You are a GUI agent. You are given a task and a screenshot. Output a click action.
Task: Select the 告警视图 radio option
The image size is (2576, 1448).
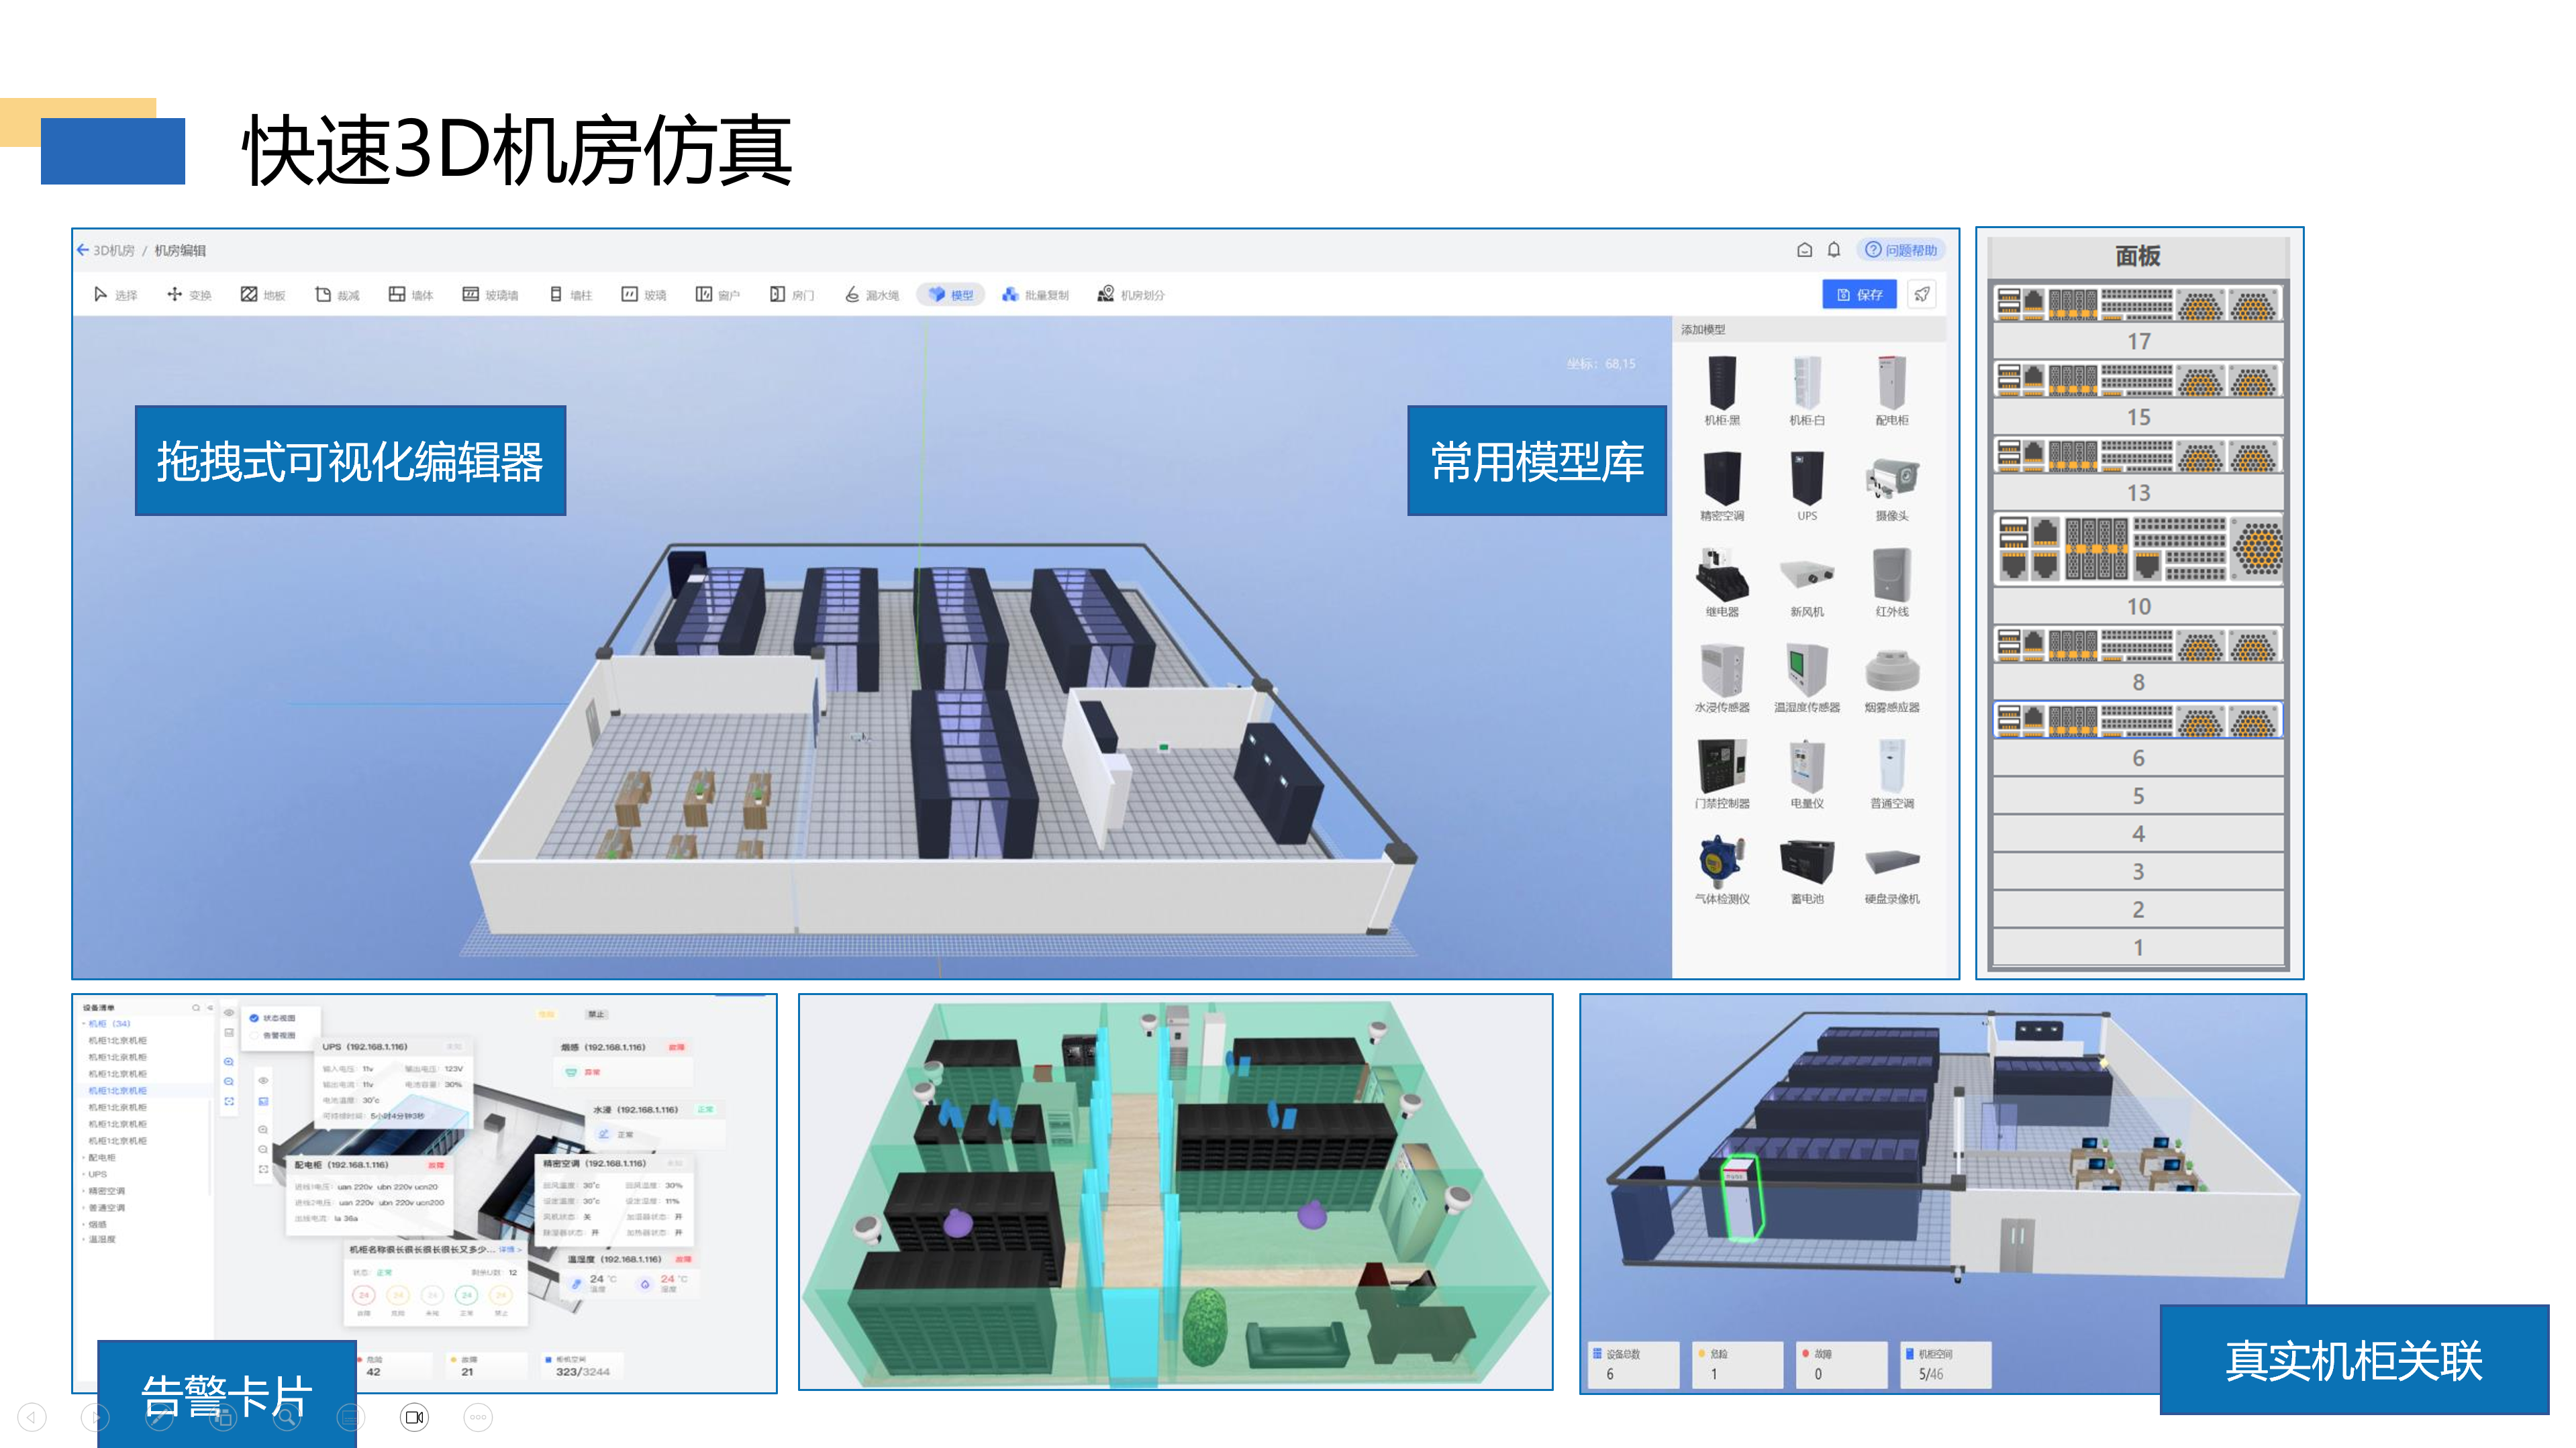[254, 1036]
